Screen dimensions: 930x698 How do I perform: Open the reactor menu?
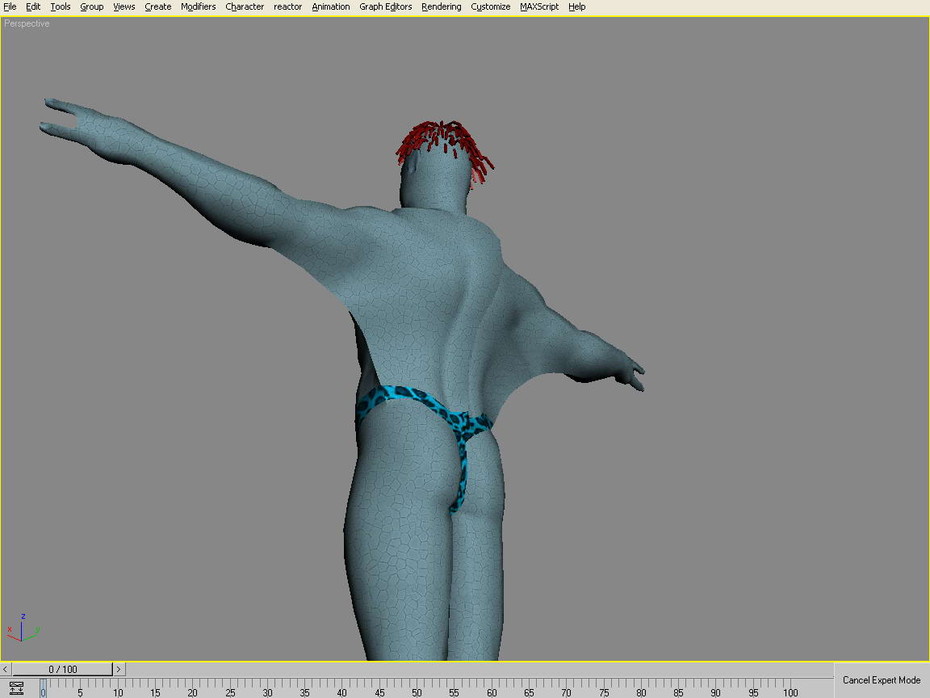288,7
